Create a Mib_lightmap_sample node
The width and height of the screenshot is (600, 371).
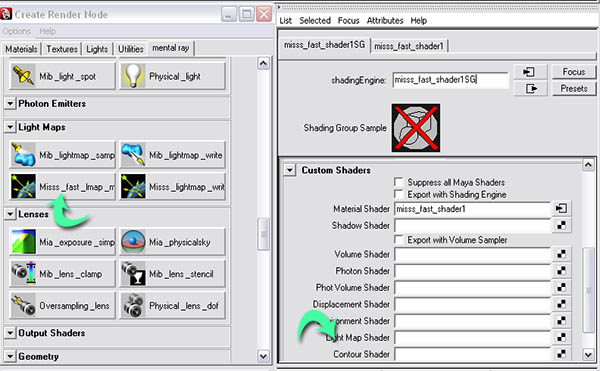62,155
